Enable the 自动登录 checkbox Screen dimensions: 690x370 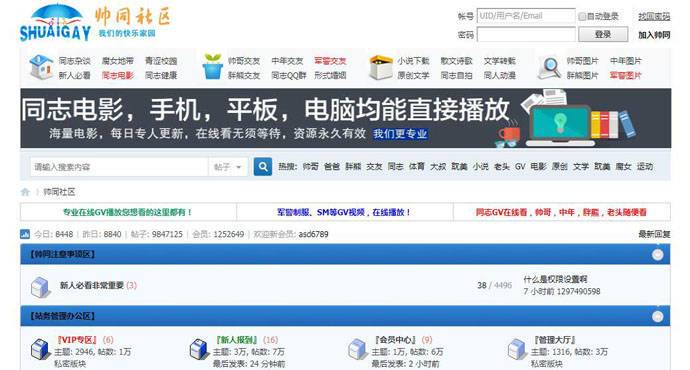pos(582,16)
